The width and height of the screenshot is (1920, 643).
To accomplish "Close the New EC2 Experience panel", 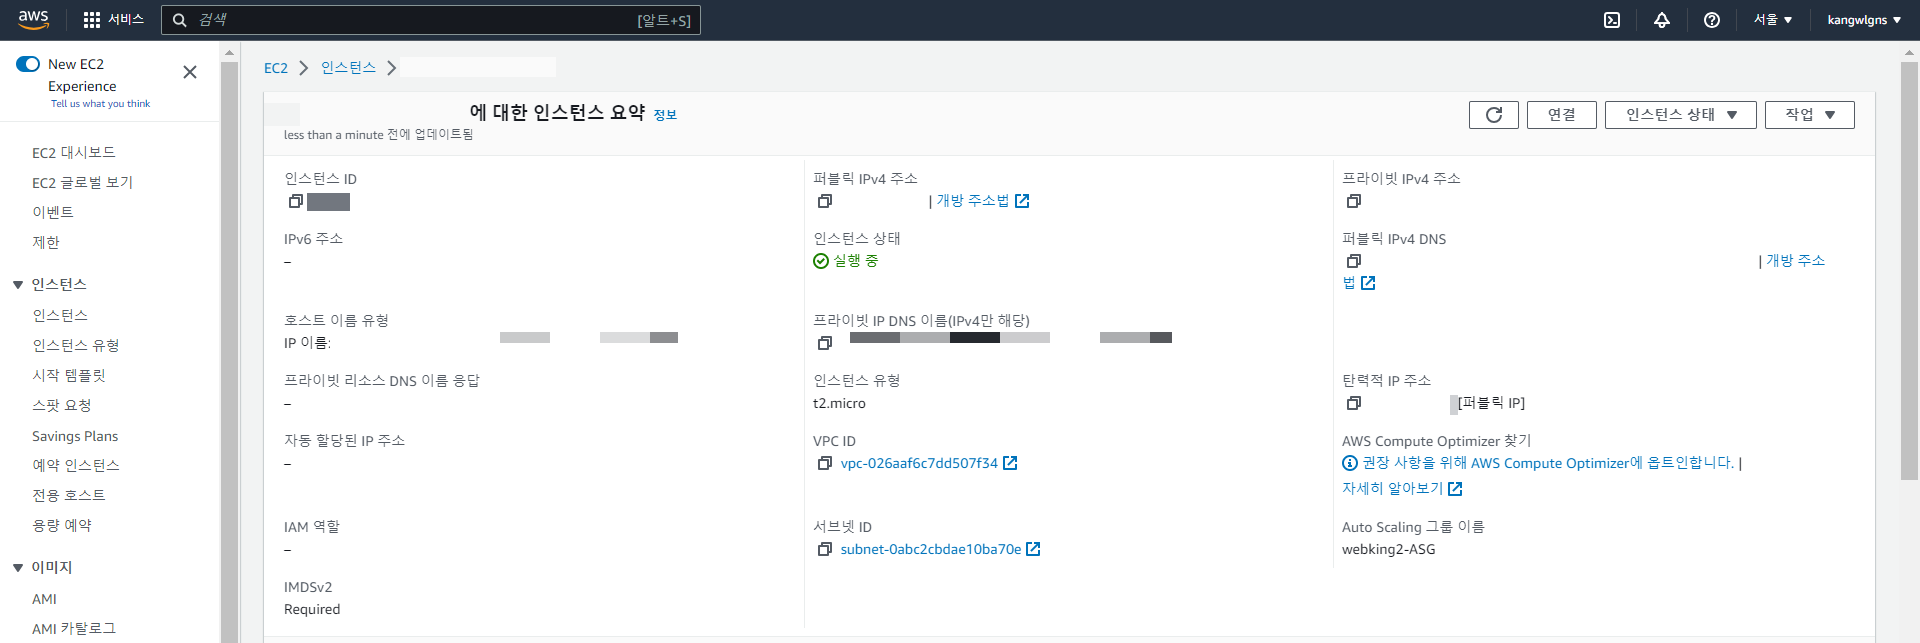I will pos(190,72).
